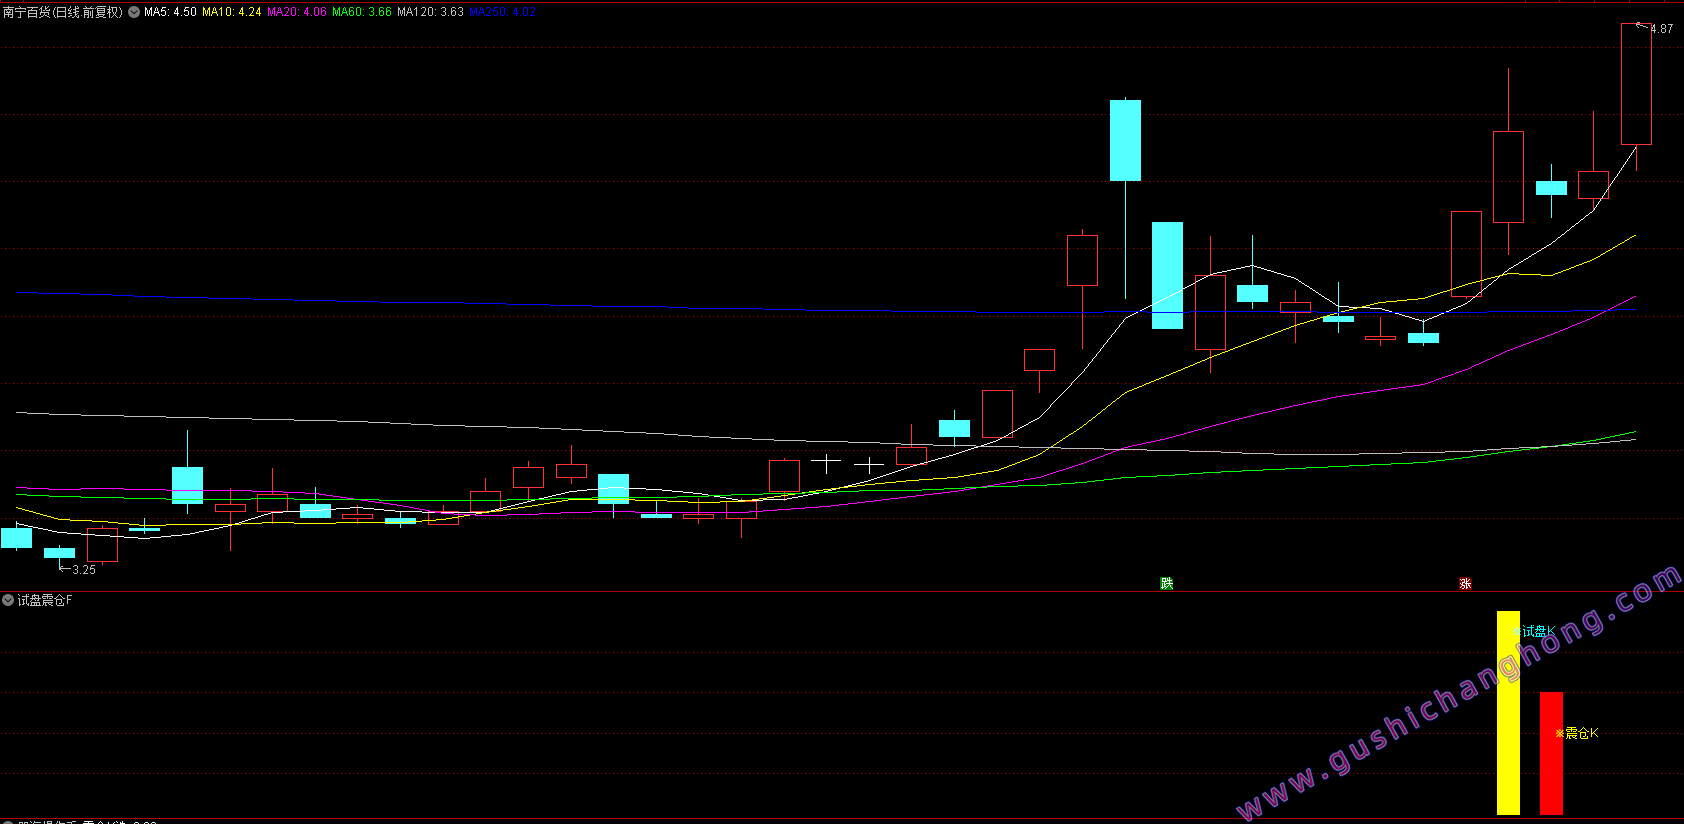
Task: Click the 3.25 low price label
Action: 84,570
